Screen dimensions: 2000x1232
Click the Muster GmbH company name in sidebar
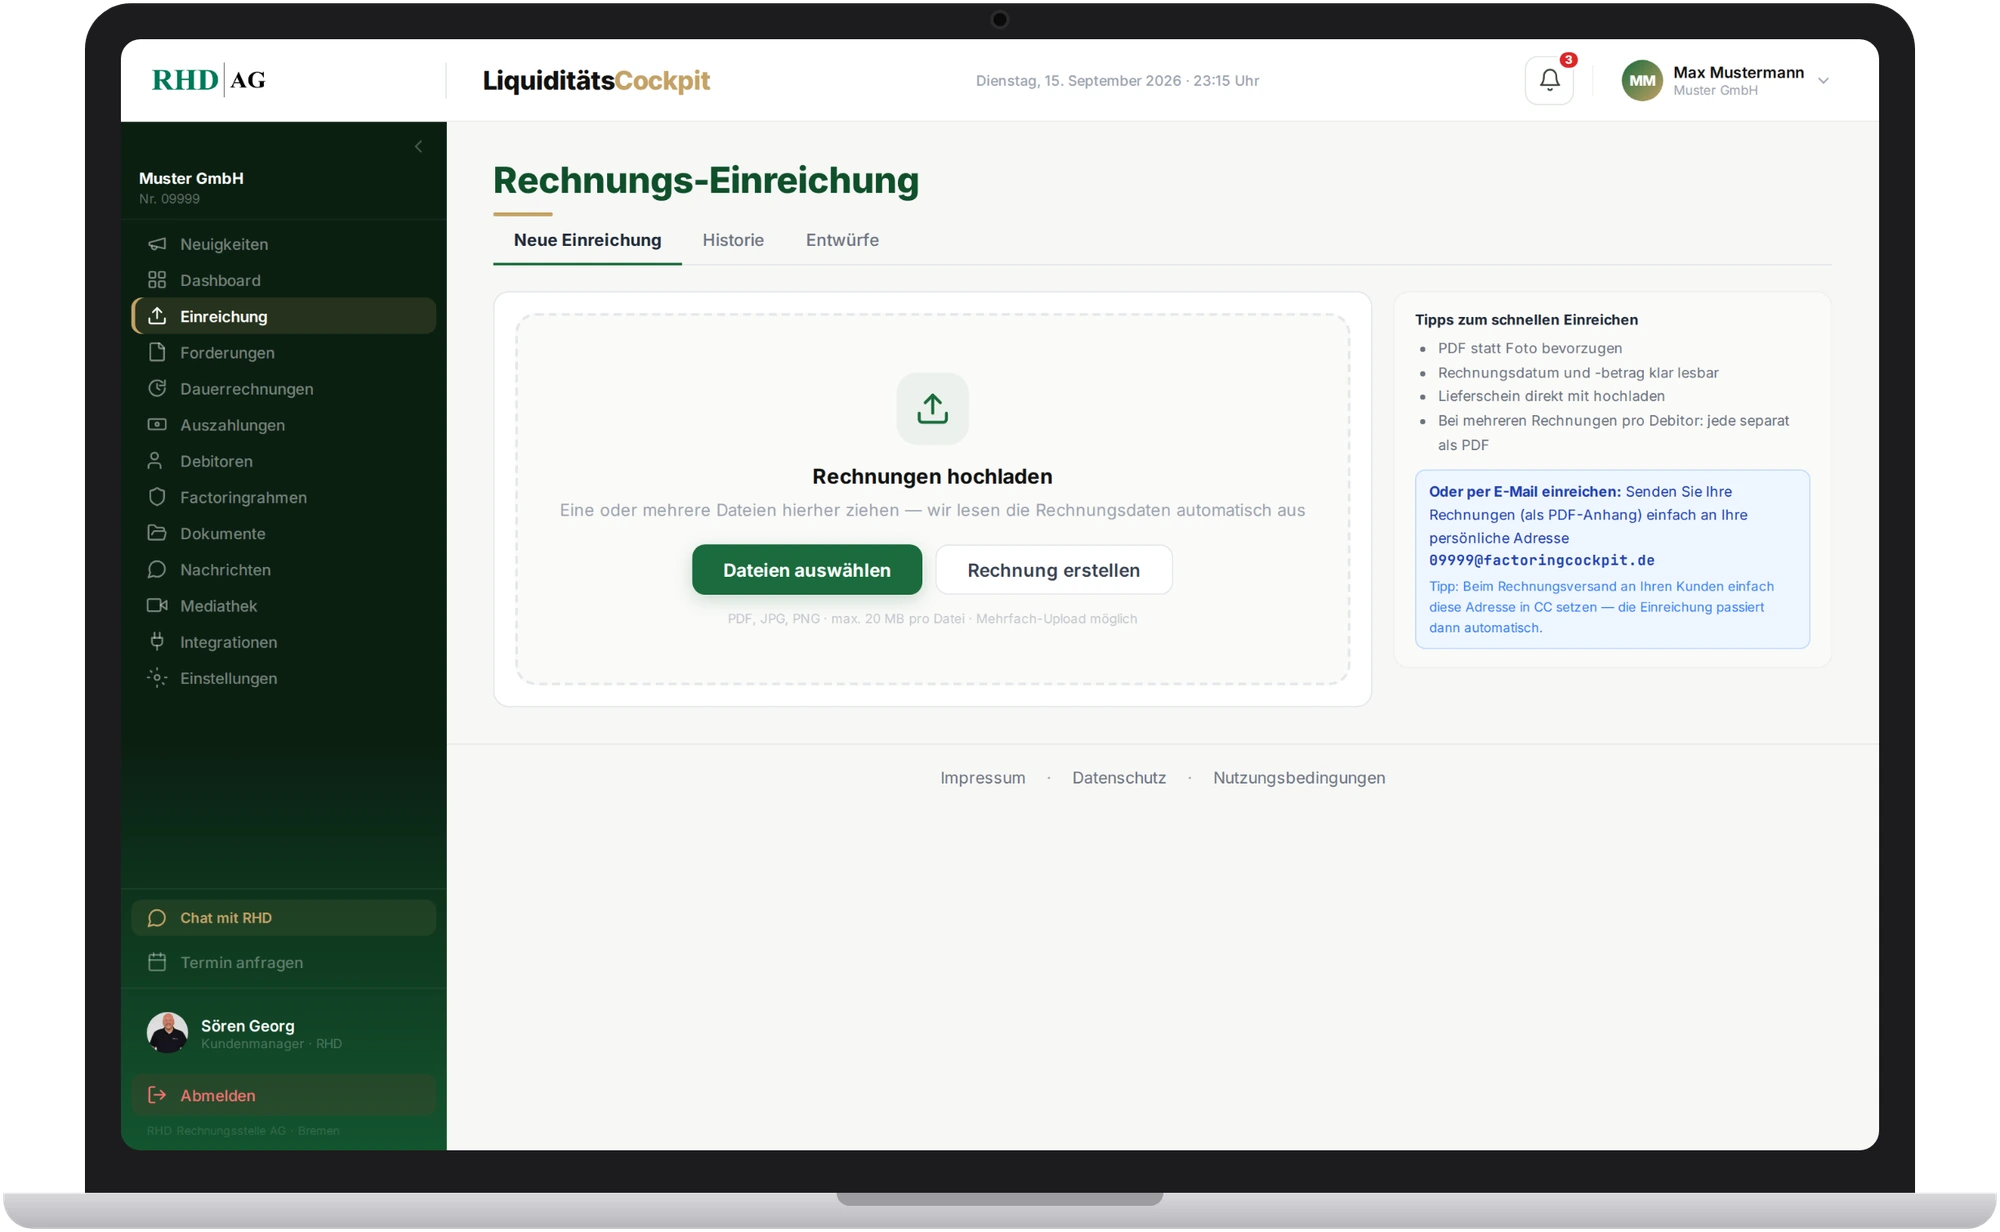click(191, 178)
